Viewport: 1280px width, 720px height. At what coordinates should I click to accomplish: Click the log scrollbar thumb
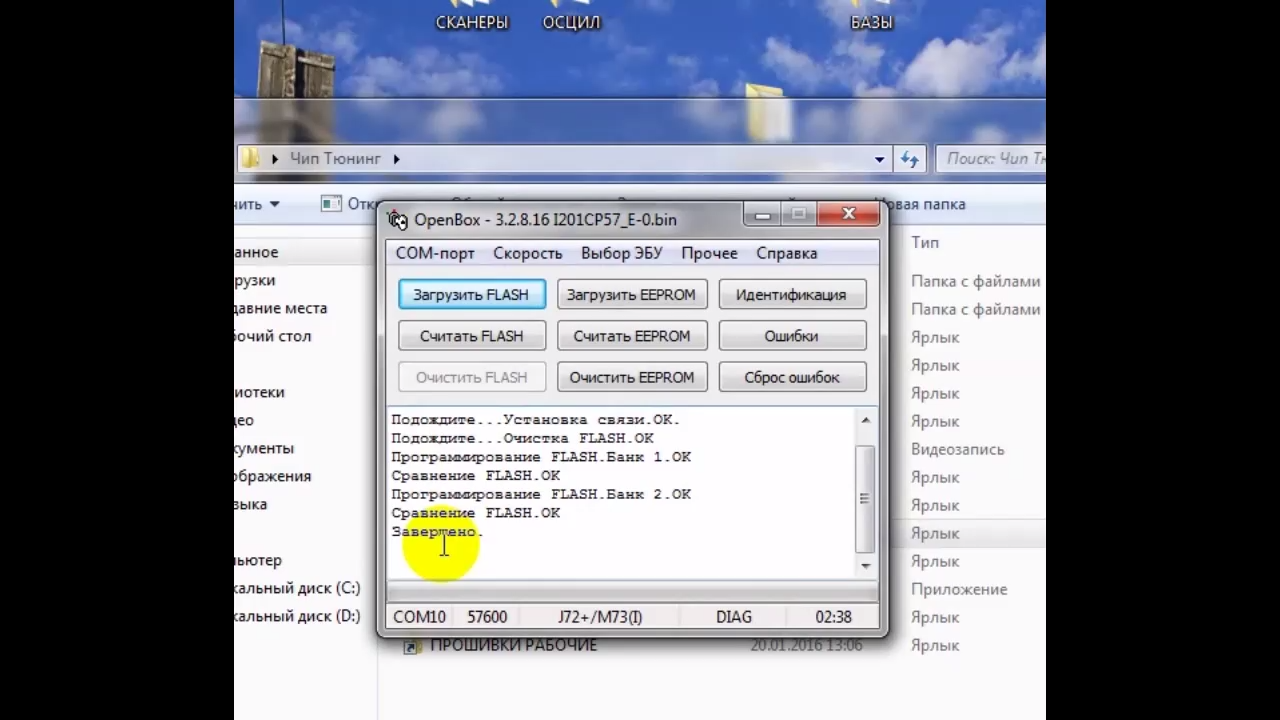pos(865,498)
